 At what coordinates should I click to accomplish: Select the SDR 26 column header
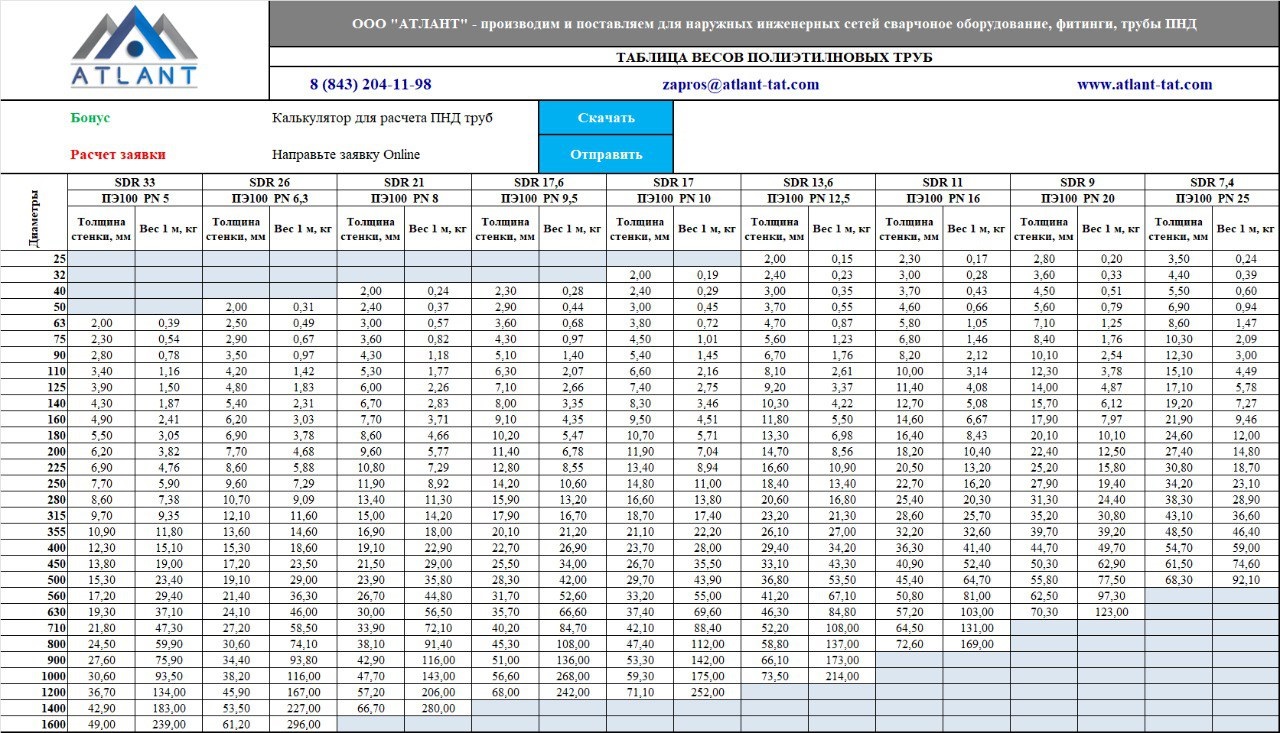(x=270, y=182)
